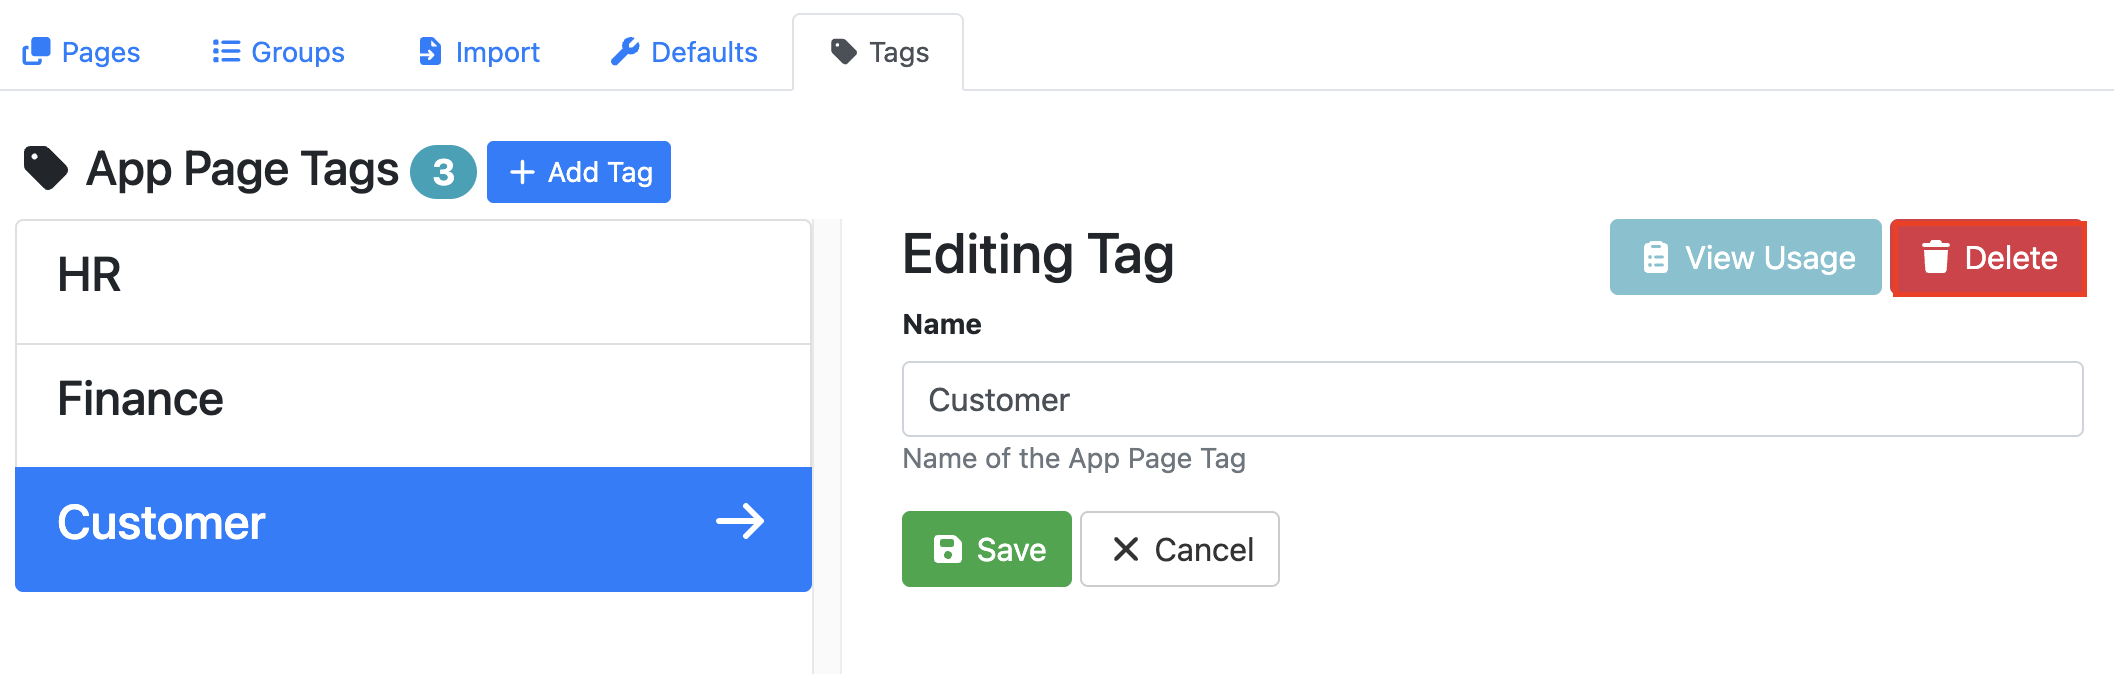Click the plus icon on Add Tag
This screenshot has height=674, width=2126.
coord(522,172)
